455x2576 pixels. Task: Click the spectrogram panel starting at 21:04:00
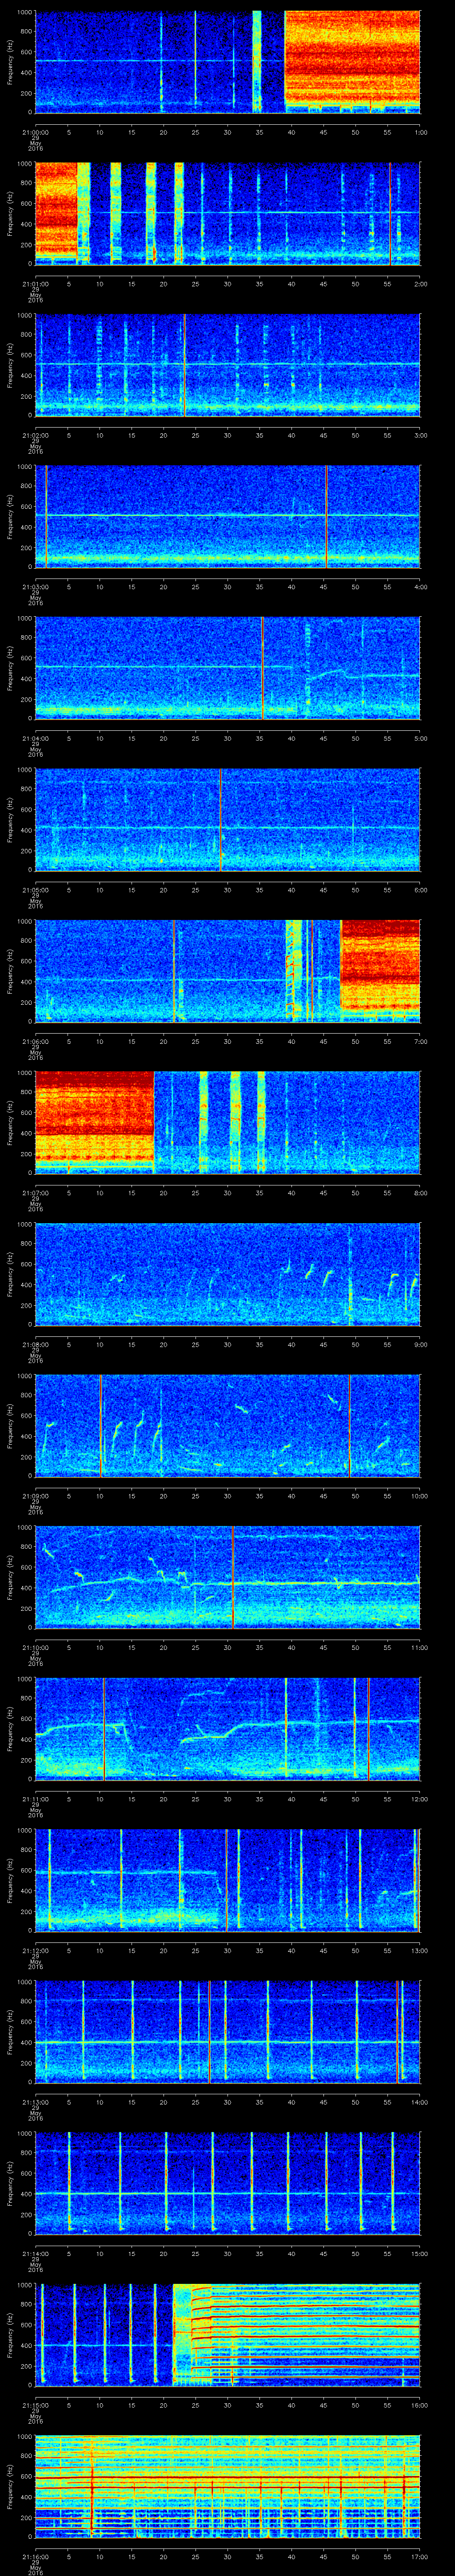click(x=228, y=668)
